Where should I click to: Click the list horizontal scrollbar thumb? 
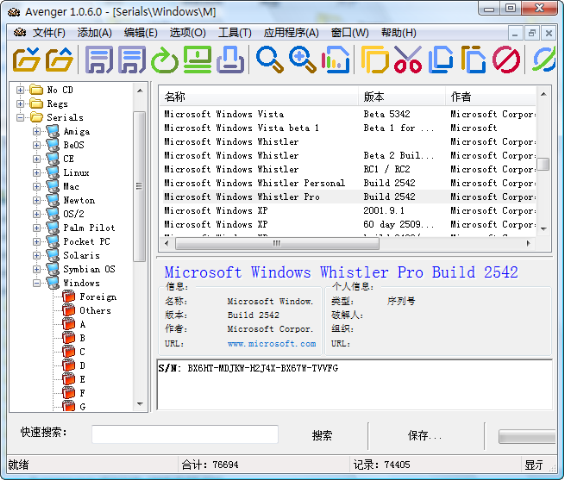click(x=277, y=243)
